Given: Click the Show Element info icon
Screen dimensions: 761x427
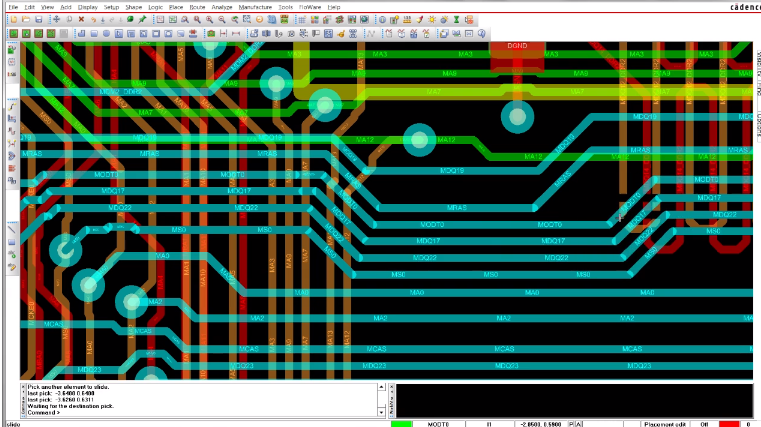Looking at the screenshot, I should point(382,19).
